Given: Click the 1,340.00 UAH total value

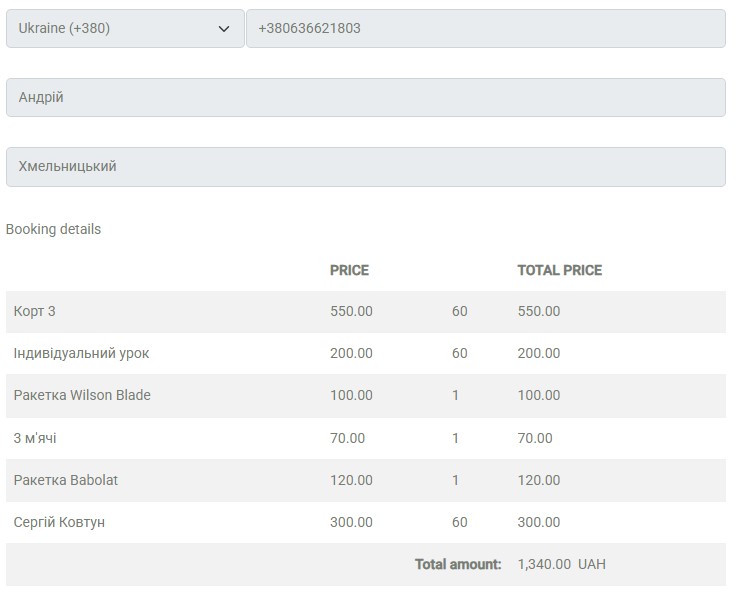Looking at the screenshot, I should [561, 565].
